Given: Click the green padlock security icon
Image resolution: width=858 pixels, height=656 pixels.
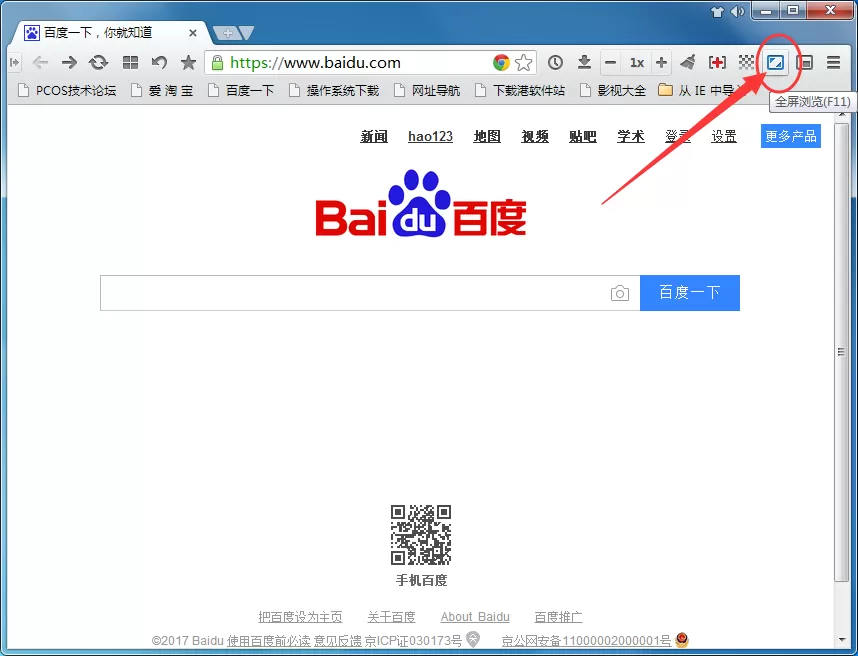Looking at the screenshot, I should (217, 62).
